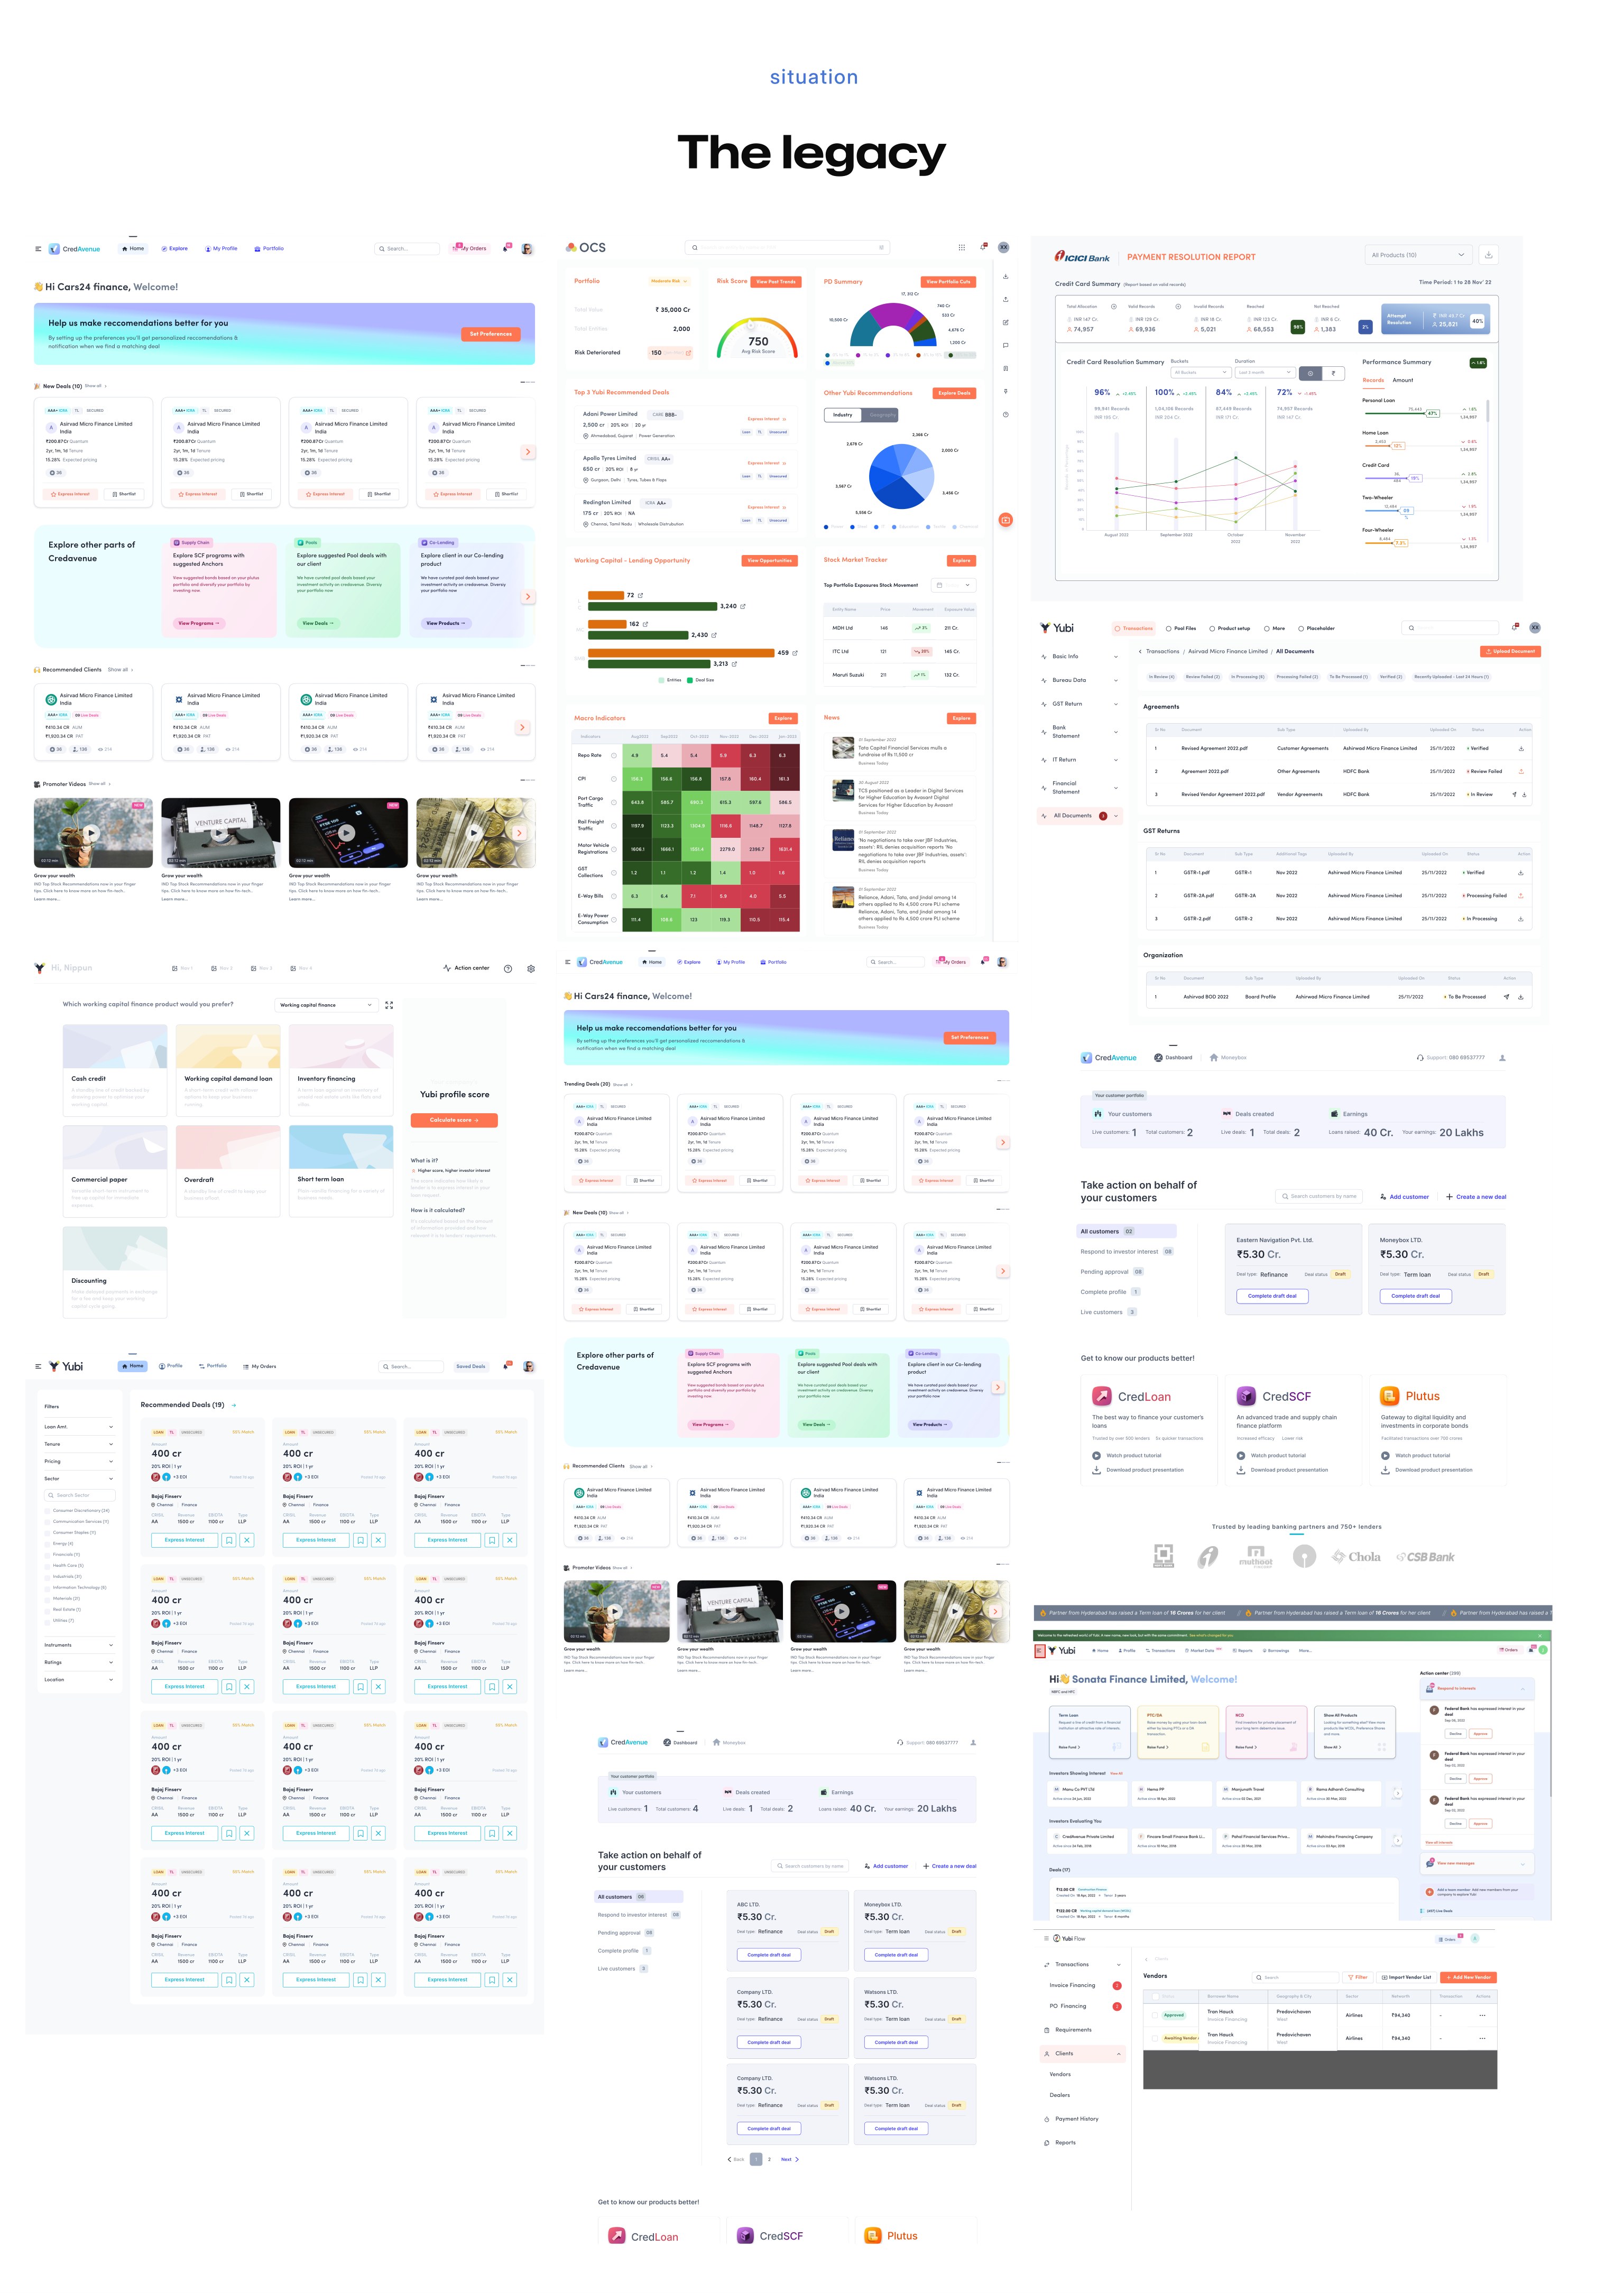Click the orange floating video button in OCS
The width and height of the screenshot is (1624, 2293).
(1005, 519)
